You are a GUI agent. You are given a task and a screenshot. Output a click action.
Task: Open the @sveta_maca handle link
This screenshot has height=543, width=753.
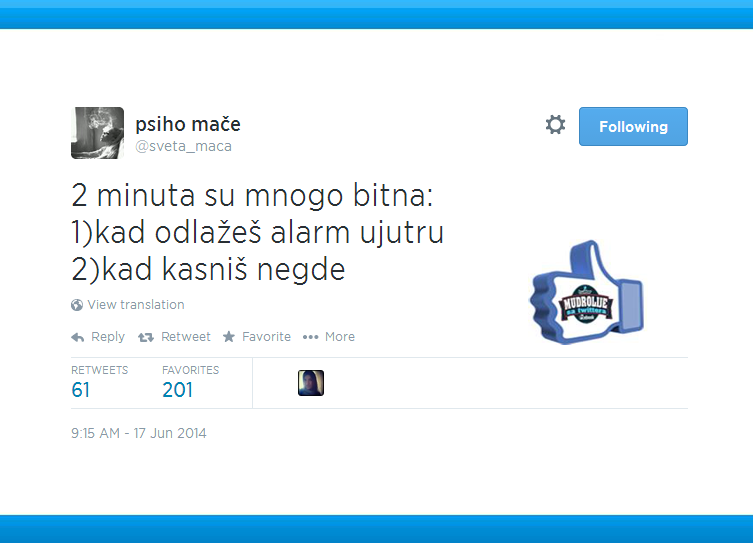(x=183, y=146)
